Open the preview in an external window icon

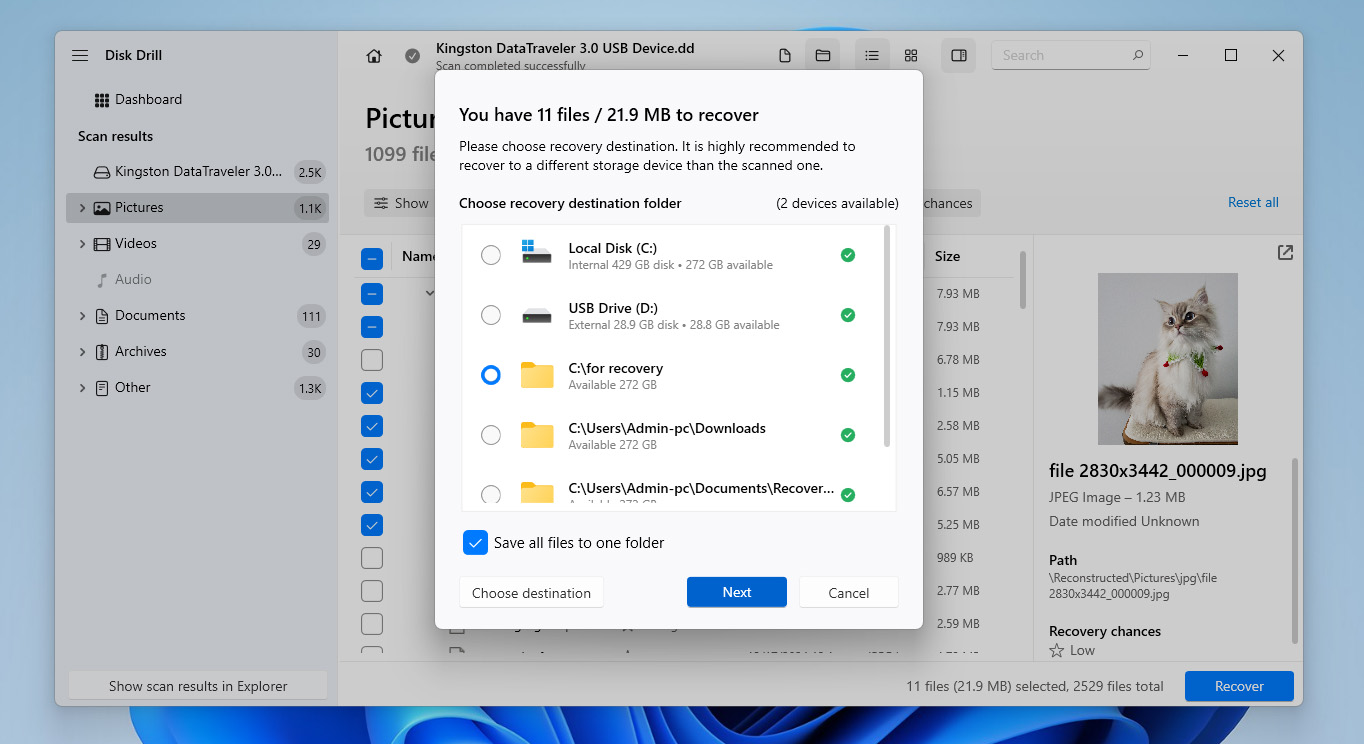point(1285,253)
